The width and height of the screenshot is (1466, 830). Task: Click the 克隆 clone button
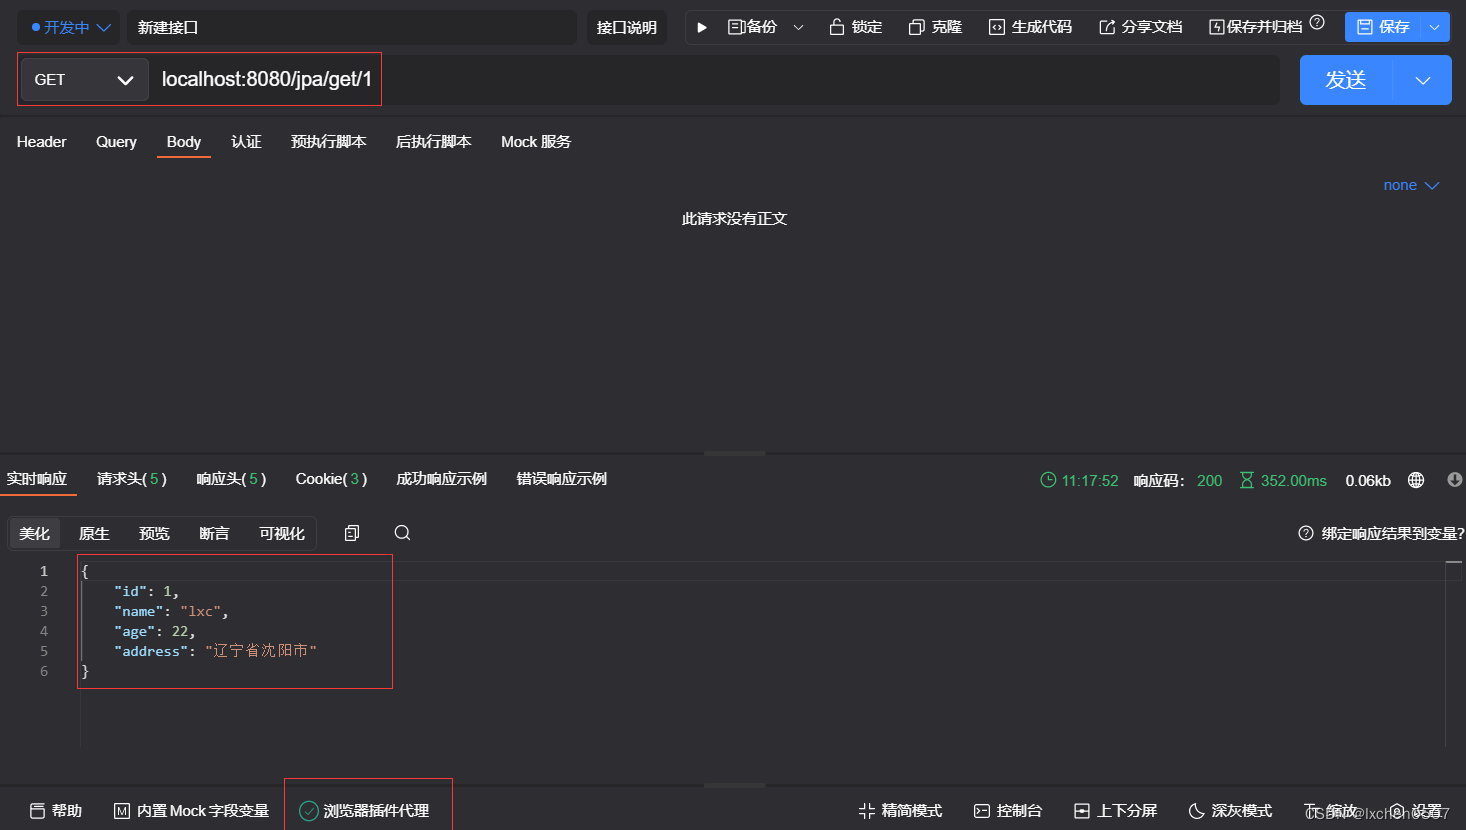(935, 27)
